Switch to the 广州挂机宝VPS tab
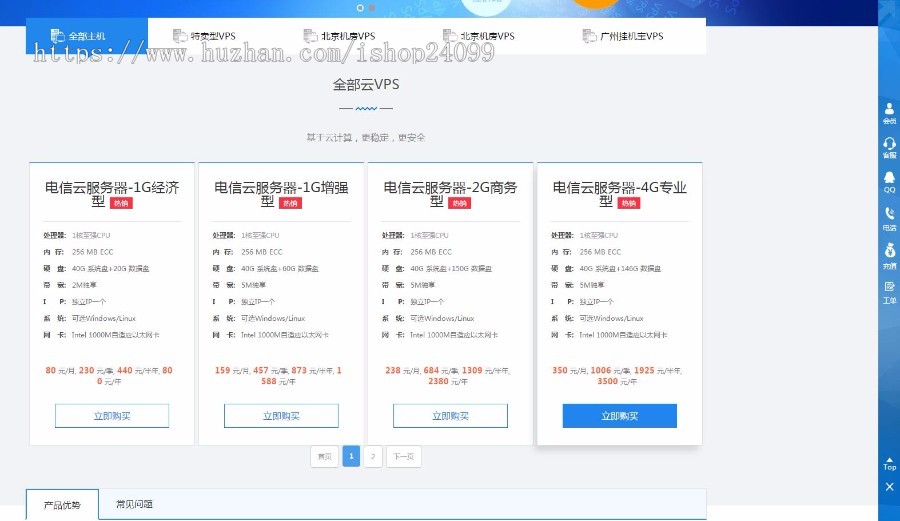This screenshot has width=900, height=521. (x=623, y=36)
